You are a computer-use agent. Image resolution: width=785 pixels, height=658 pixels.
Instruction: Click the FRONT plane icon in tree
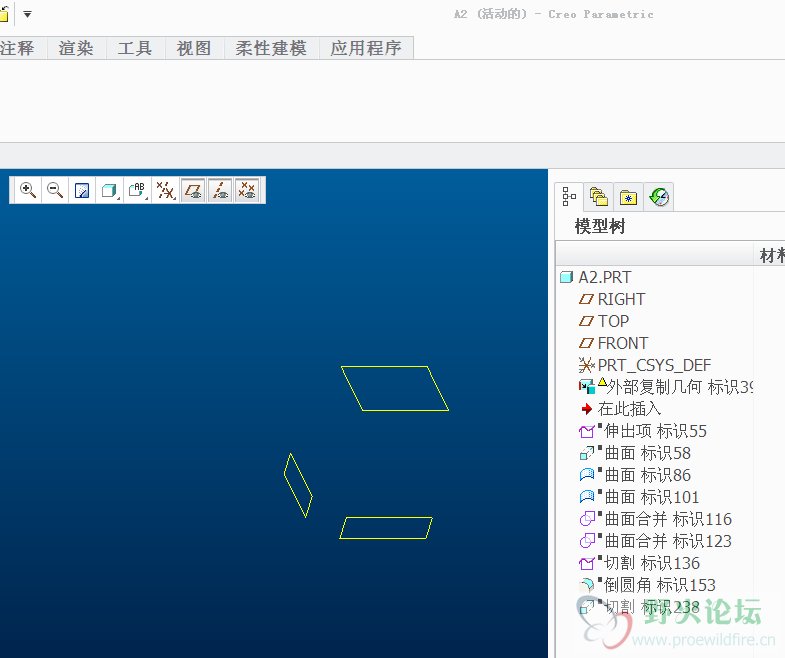click(x=586, y=344)
